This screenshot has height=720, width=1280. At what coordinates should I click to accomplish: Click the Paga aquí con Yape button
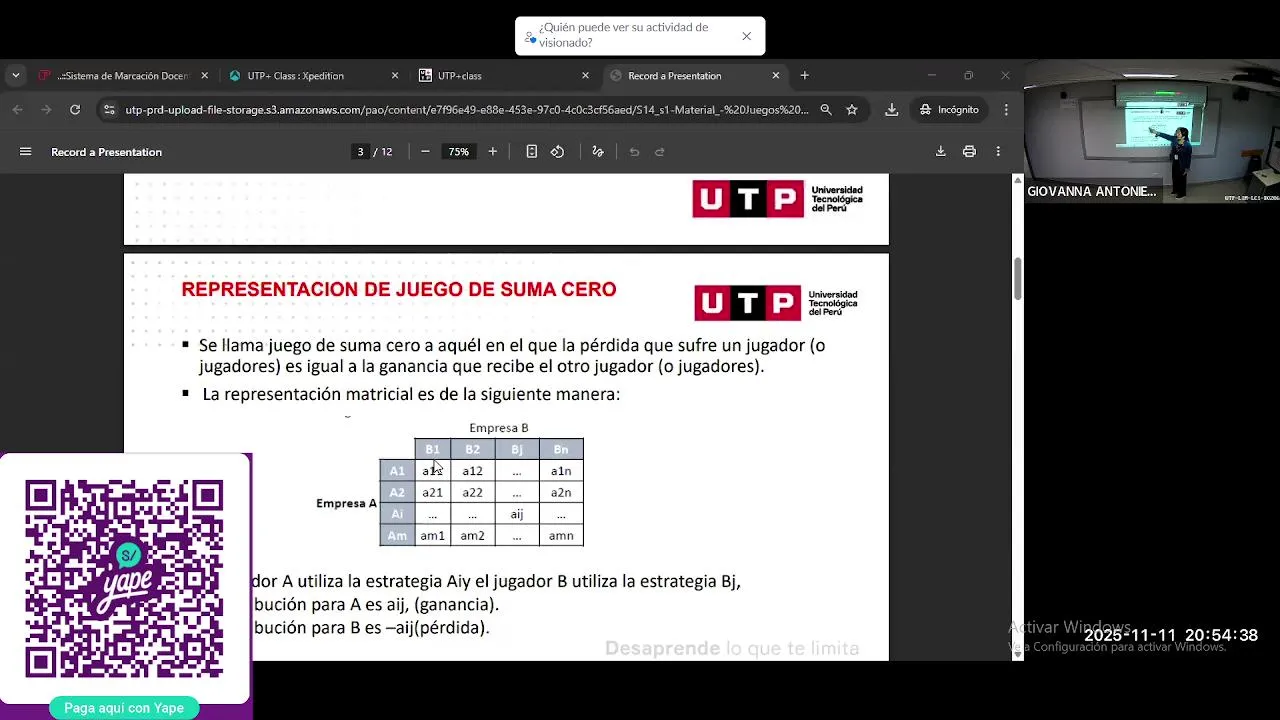coord(124,708)
